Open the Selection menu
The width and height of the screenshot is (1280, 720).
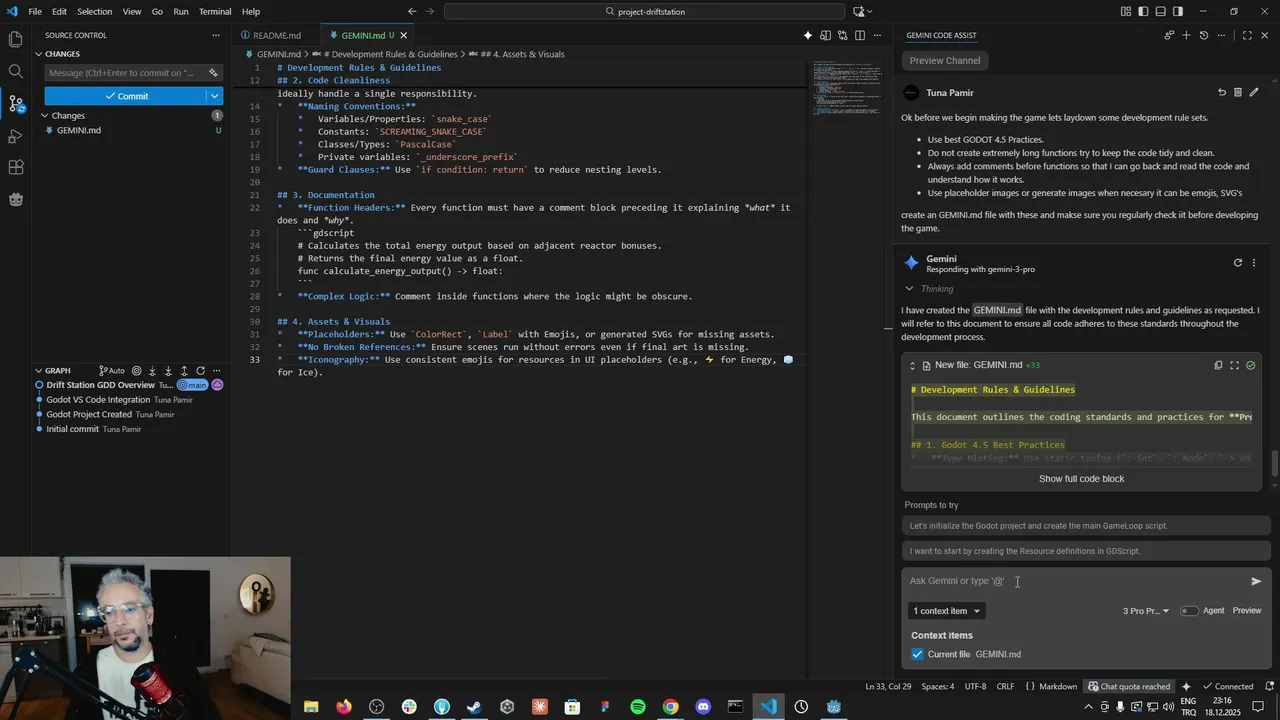click(95, 11)
